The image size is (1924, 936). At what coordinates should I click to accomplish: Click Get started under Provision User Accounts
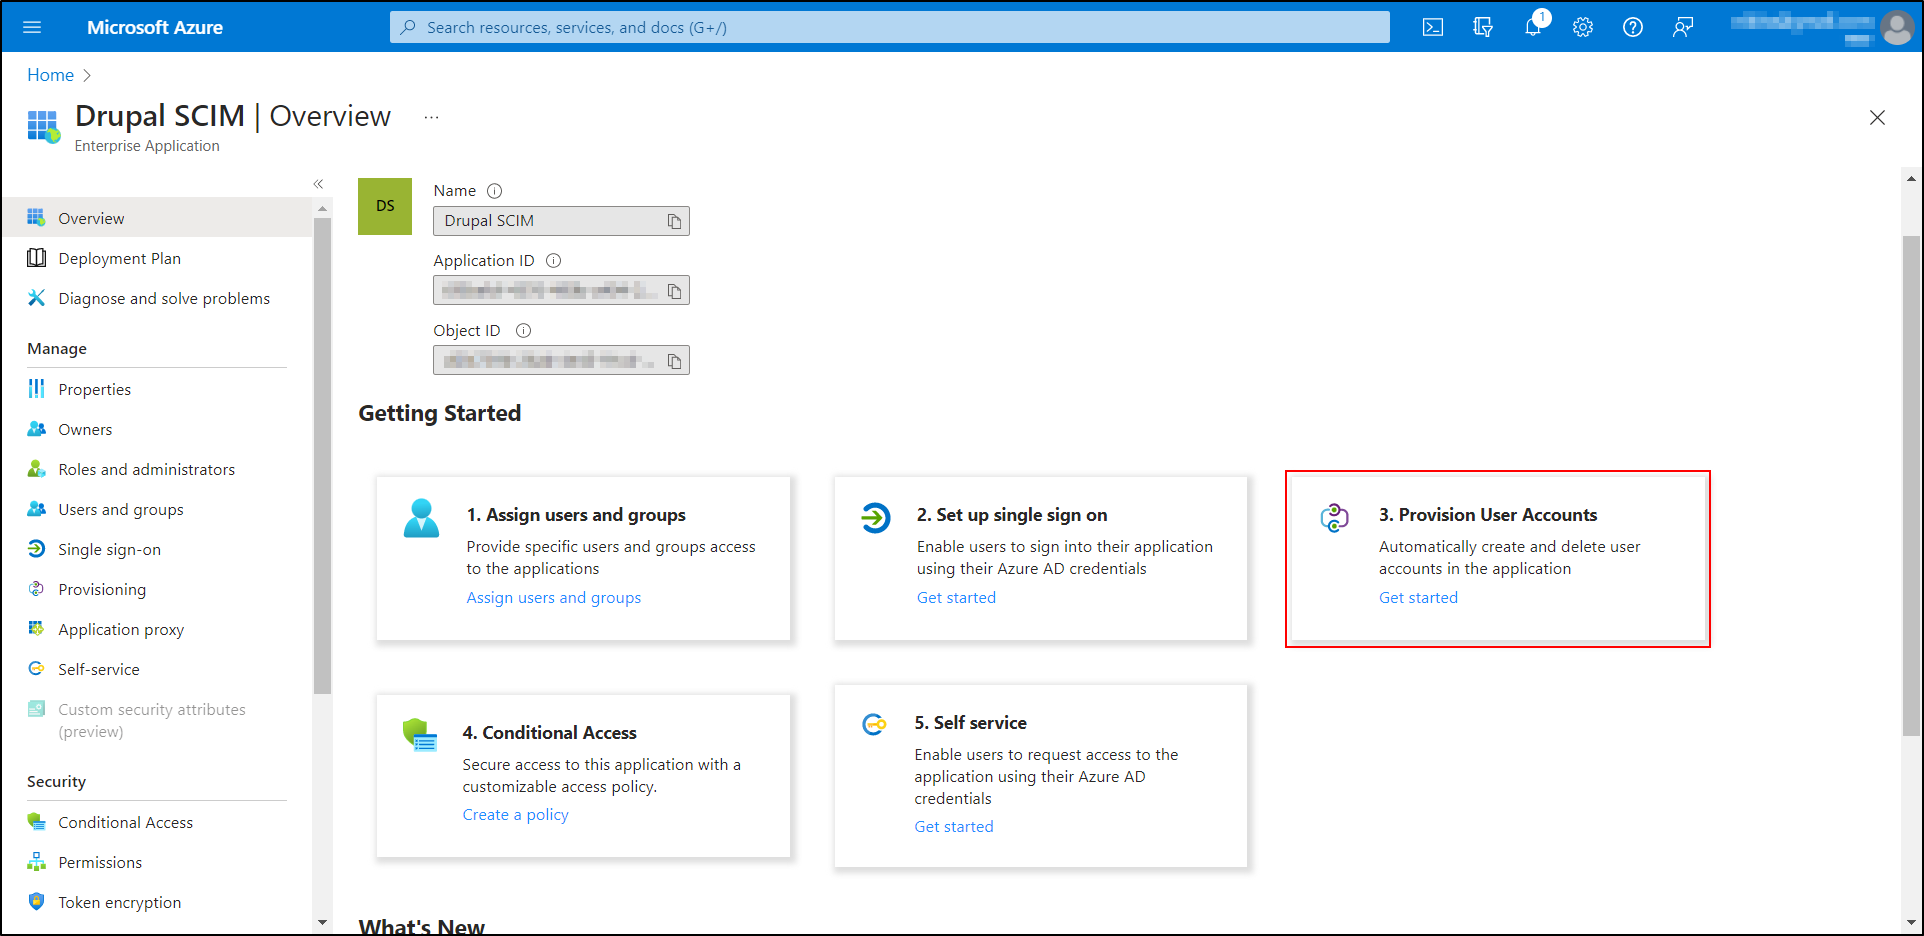(x=1418, y=597)
